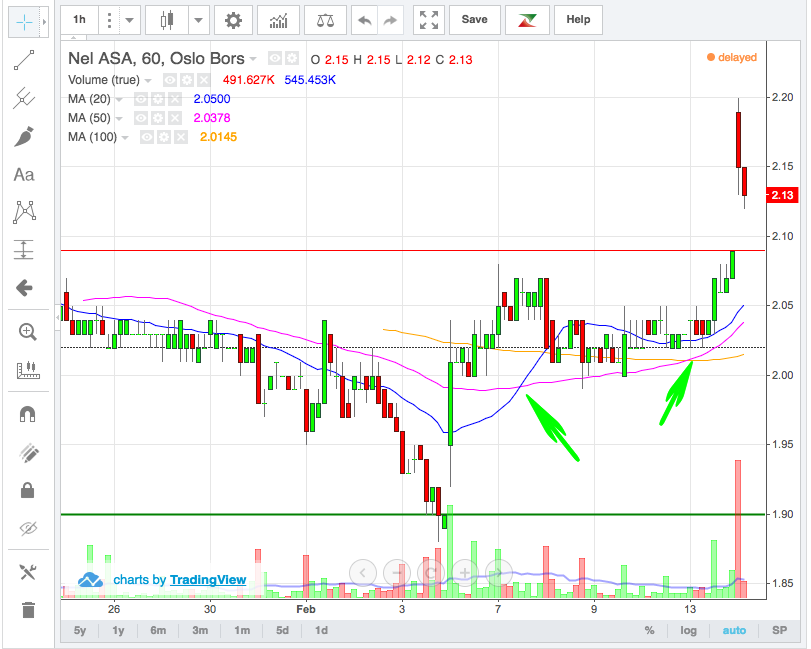Screen dimensions: 811x649
Task: Select the Aa text annotation tool
Action: coord(24,175)
